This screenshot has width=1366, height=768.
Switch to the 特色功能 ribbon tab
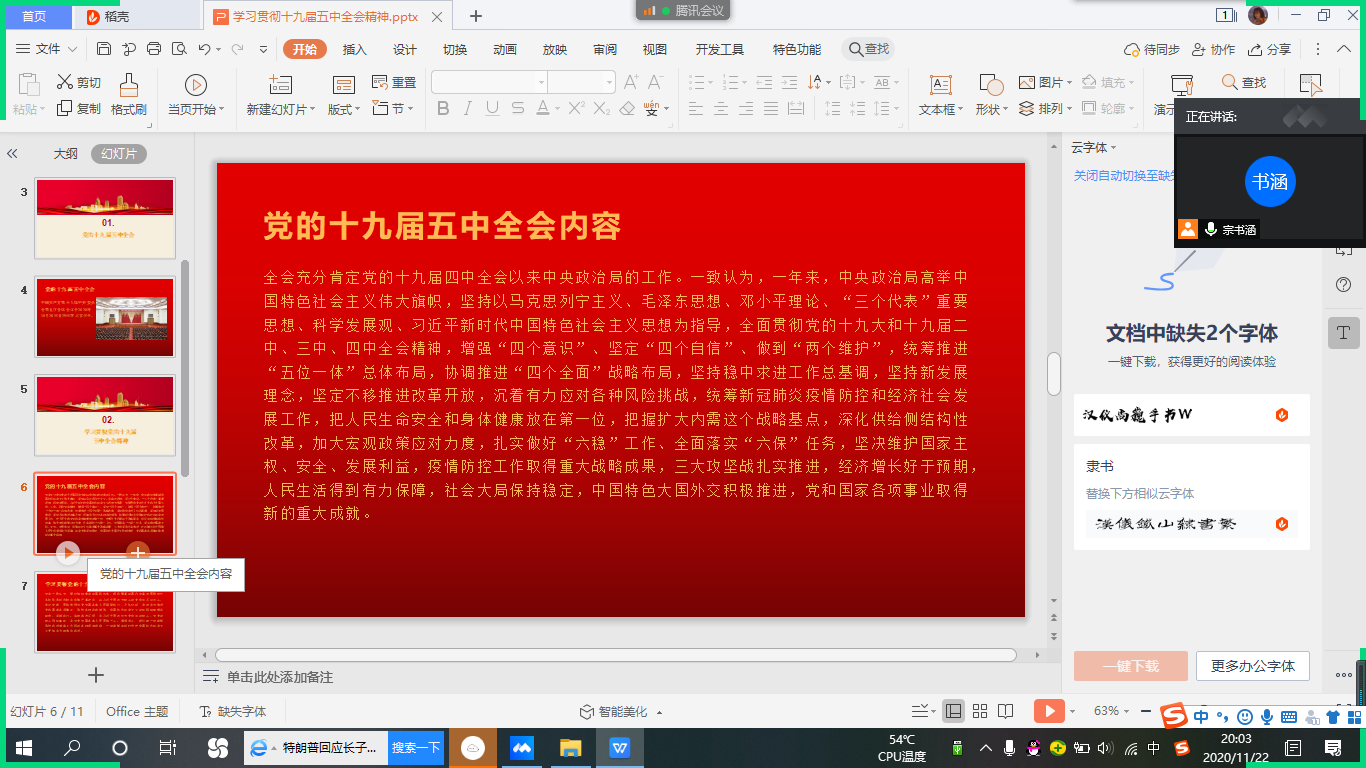(797, 49)
